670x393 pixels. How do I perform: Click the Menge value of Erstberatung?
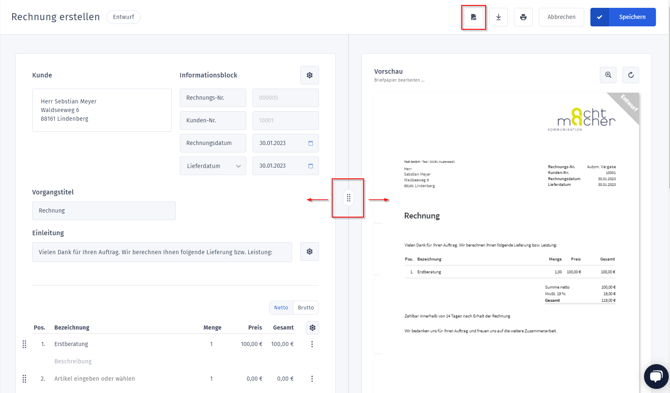(211, 344)
